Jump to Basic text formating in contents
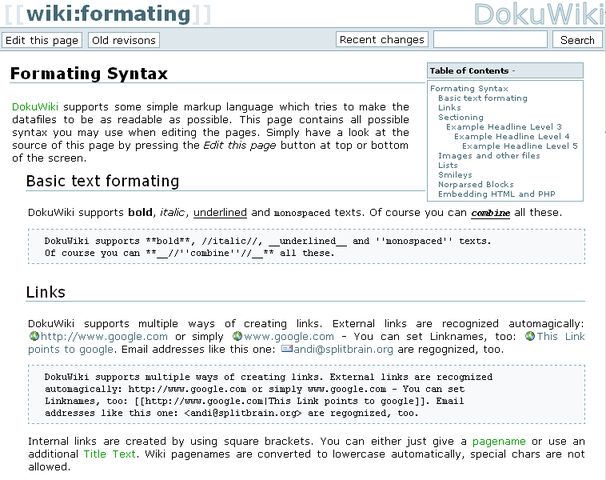 coord(483,98)
